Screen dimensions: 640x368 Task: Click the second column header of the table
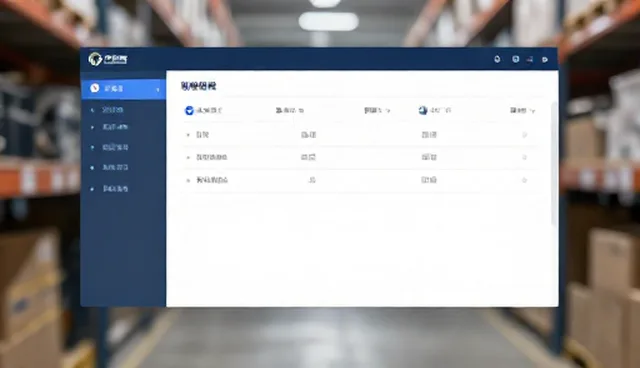click(290, 110)
